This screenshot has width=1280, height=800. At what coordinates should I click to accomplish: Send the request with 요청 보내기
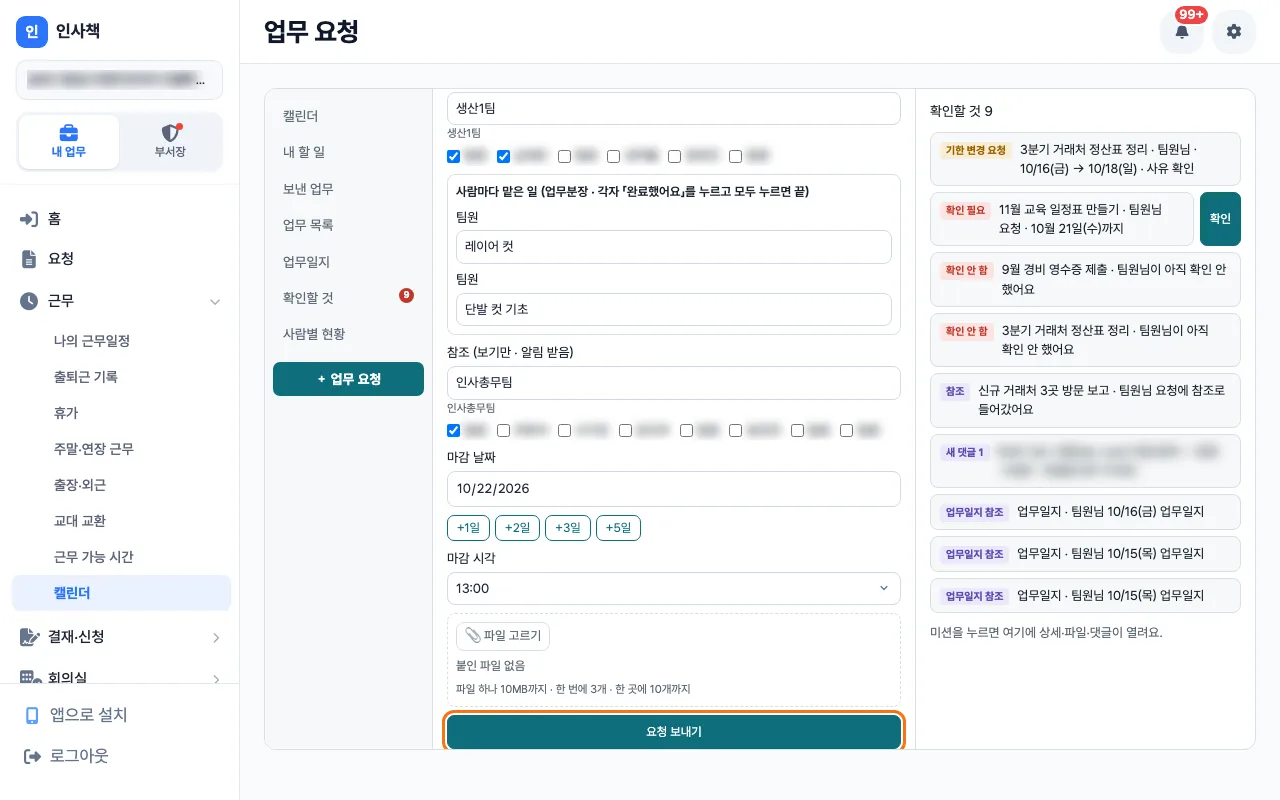coord(674,732)
